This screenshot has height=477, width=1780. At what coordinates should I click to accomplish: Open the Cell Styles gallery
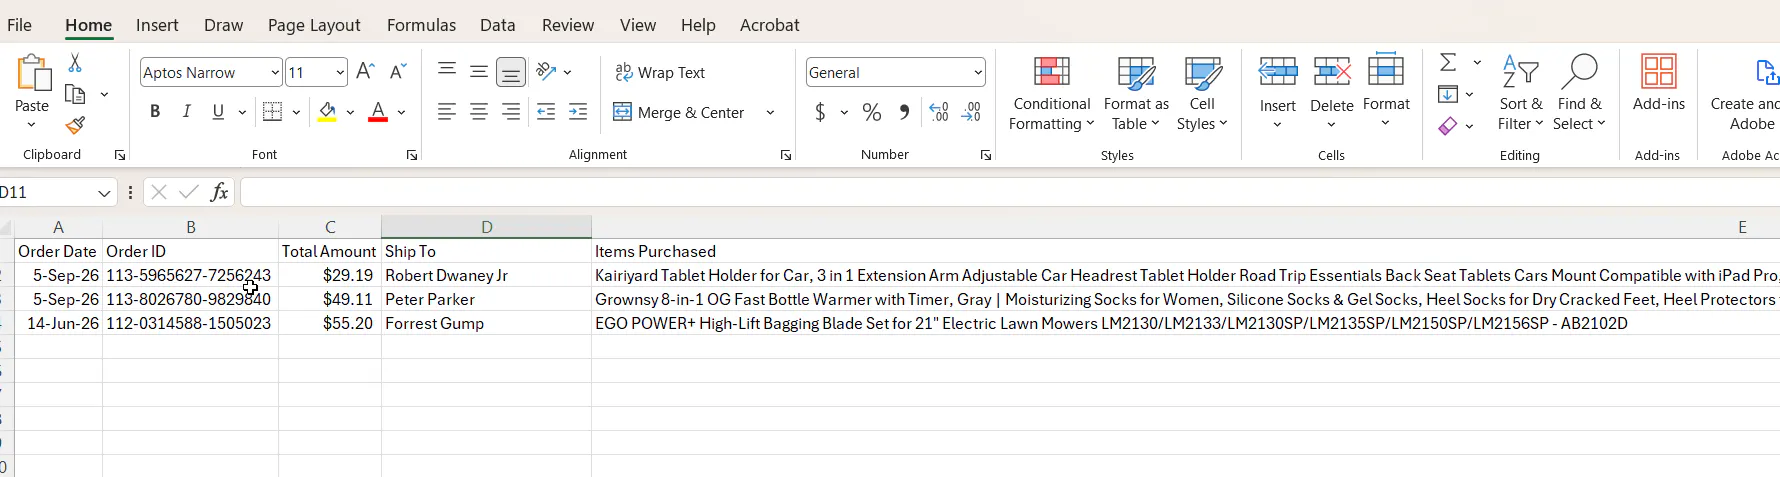(1202, 93)
